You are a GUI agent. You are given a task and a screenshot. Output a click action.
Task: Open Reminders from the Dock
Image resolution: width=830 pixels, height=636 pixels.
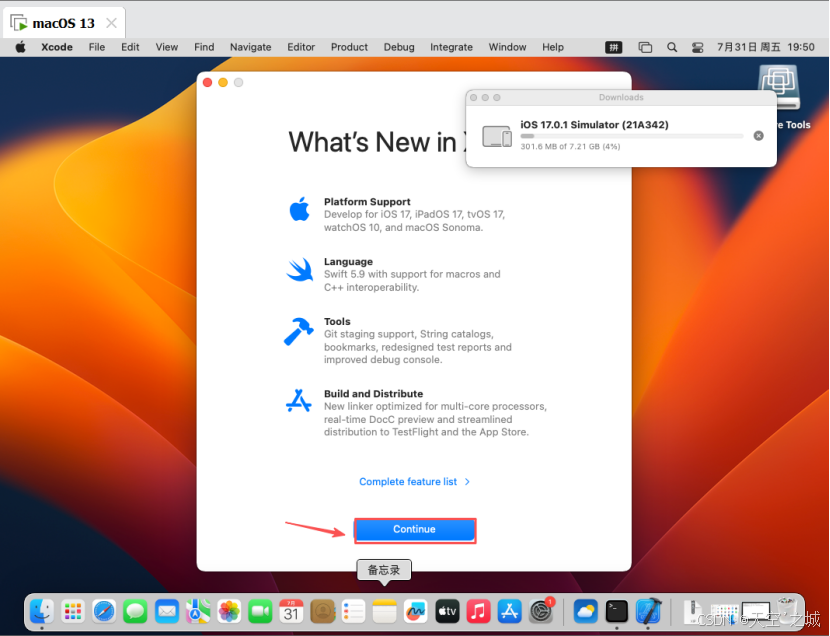pos(354,612)
